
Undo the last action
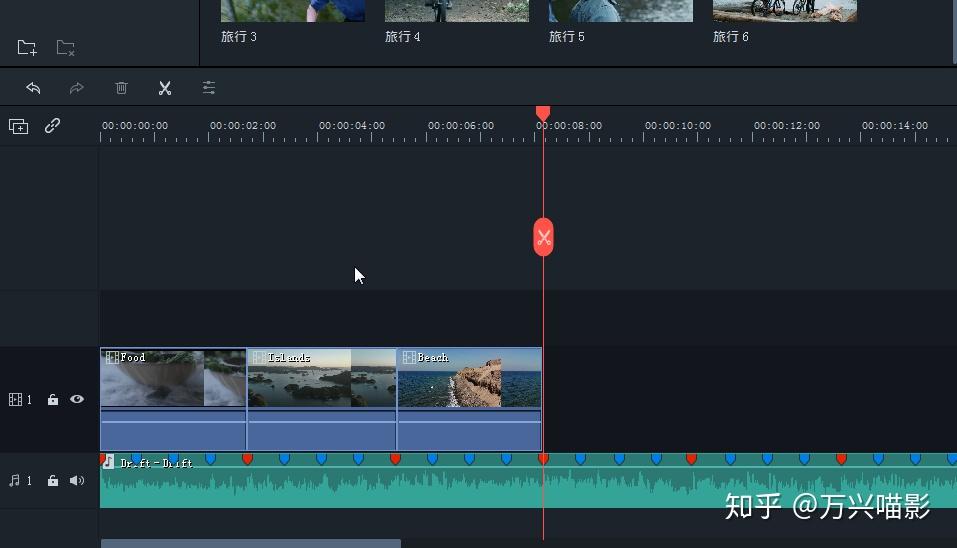(x=33, y=88)
